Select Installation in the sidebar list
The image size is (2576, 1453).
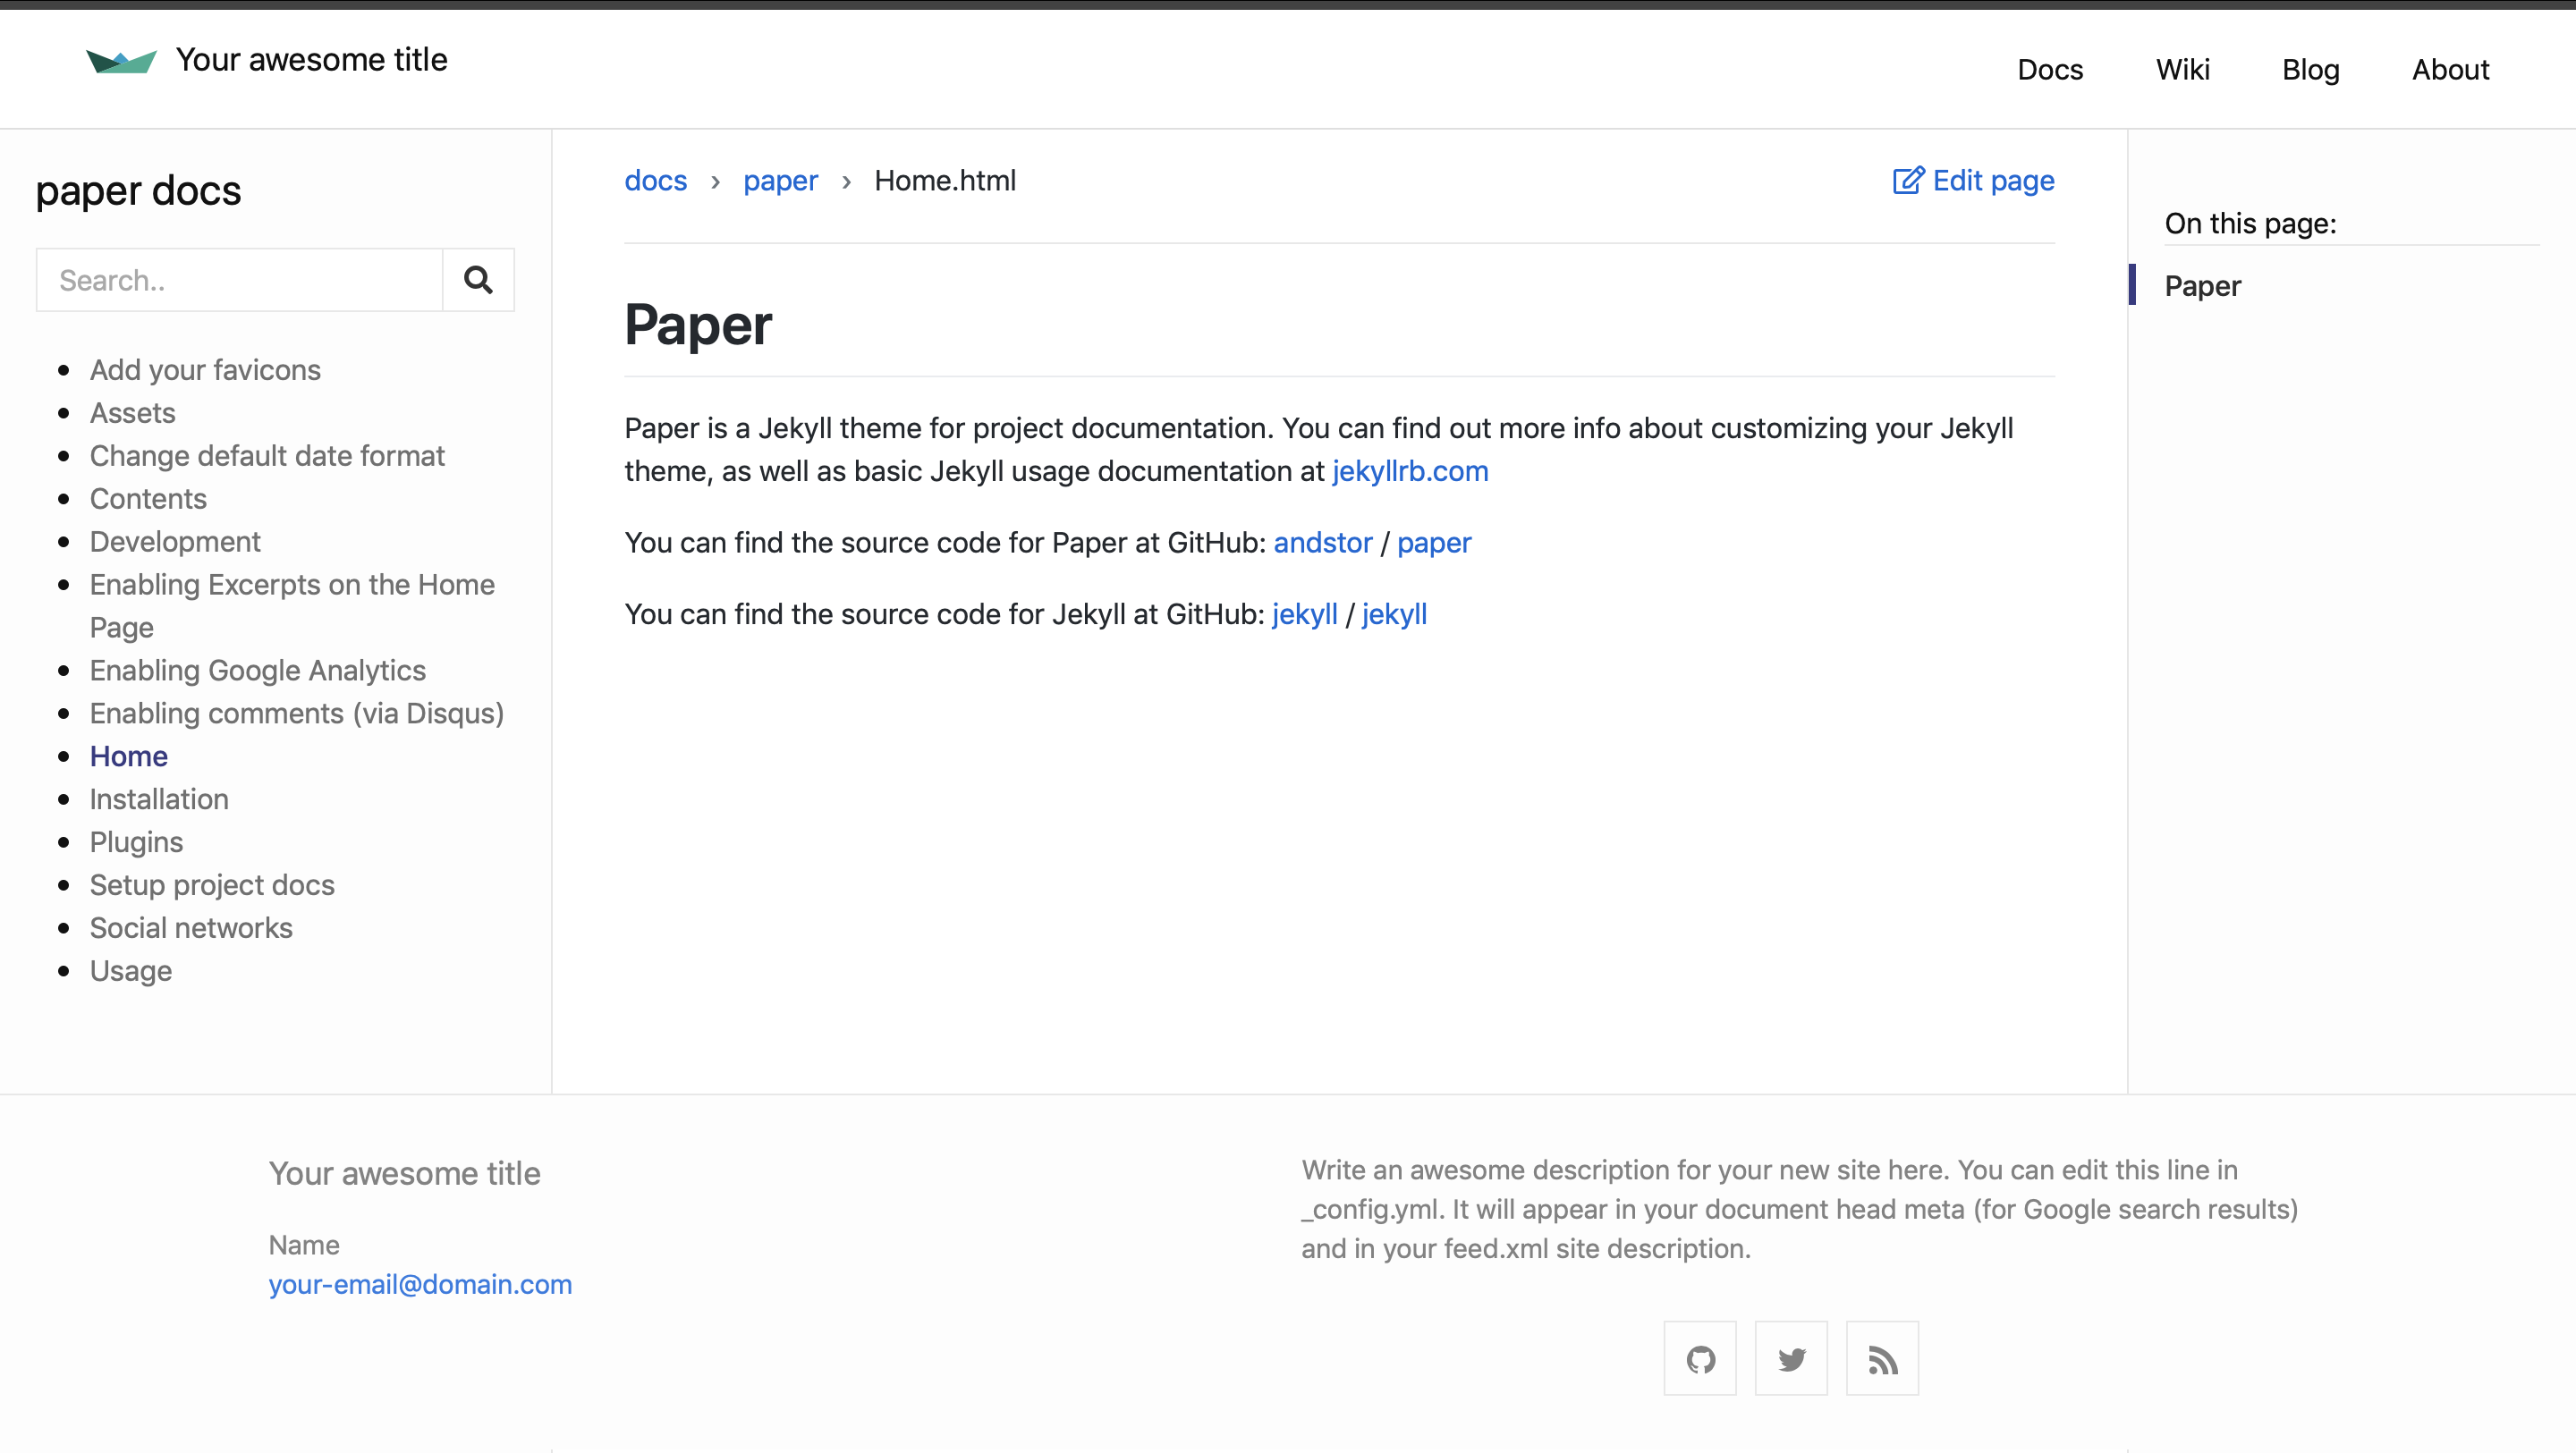tap(159, 799)
